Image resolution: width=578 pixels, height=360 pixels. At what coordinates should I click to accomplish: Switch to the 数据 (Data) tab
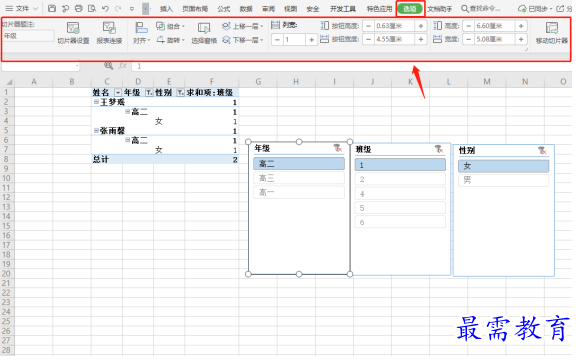[246, 9]
